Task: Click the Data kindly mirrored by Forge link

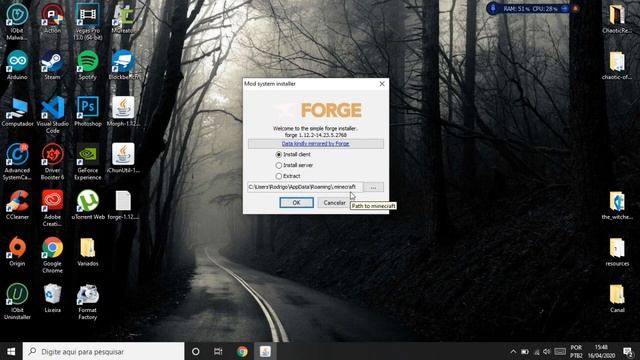Action: [x=316, y=144]
